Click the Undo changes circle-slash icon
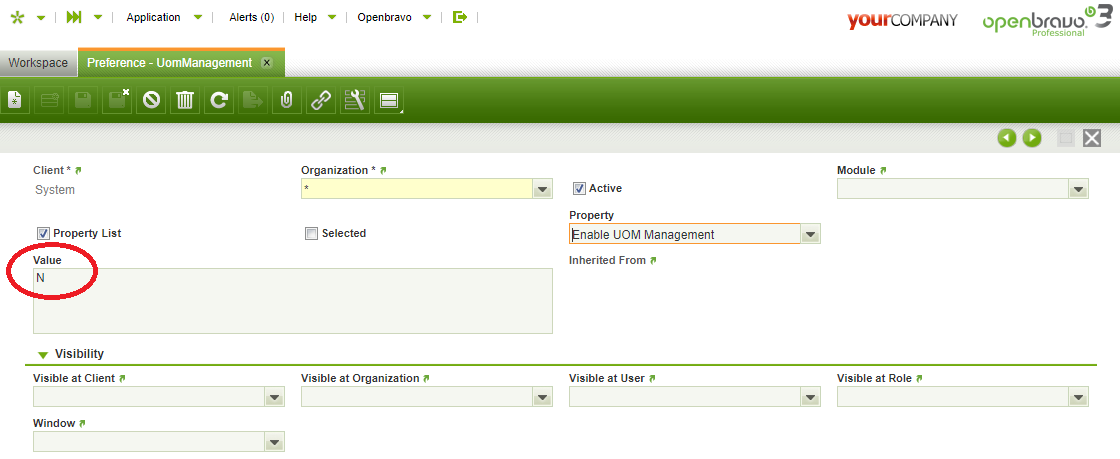 coord(151,99)
